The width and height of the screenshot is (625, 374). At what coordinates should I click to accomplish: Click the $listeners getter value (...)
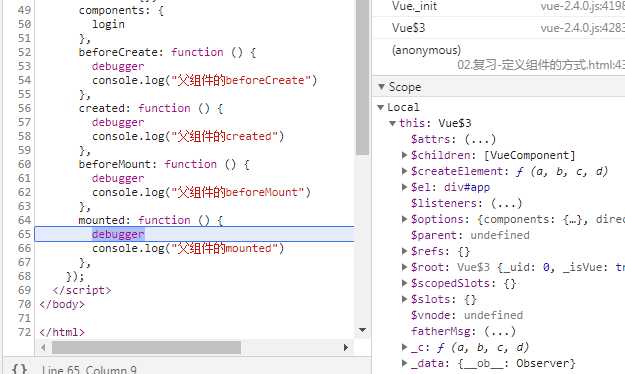(x=506, y=203)
